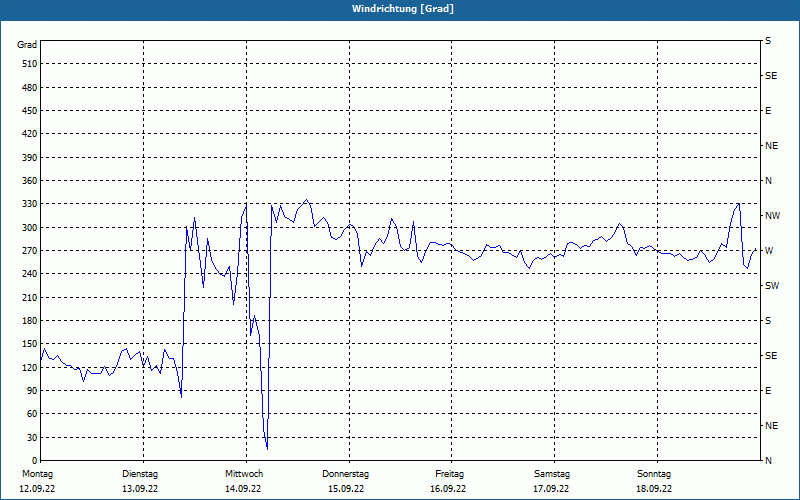Click the 210 degree tick label
The height and width of the screenshot is (500, 800).
coord(30,297)
